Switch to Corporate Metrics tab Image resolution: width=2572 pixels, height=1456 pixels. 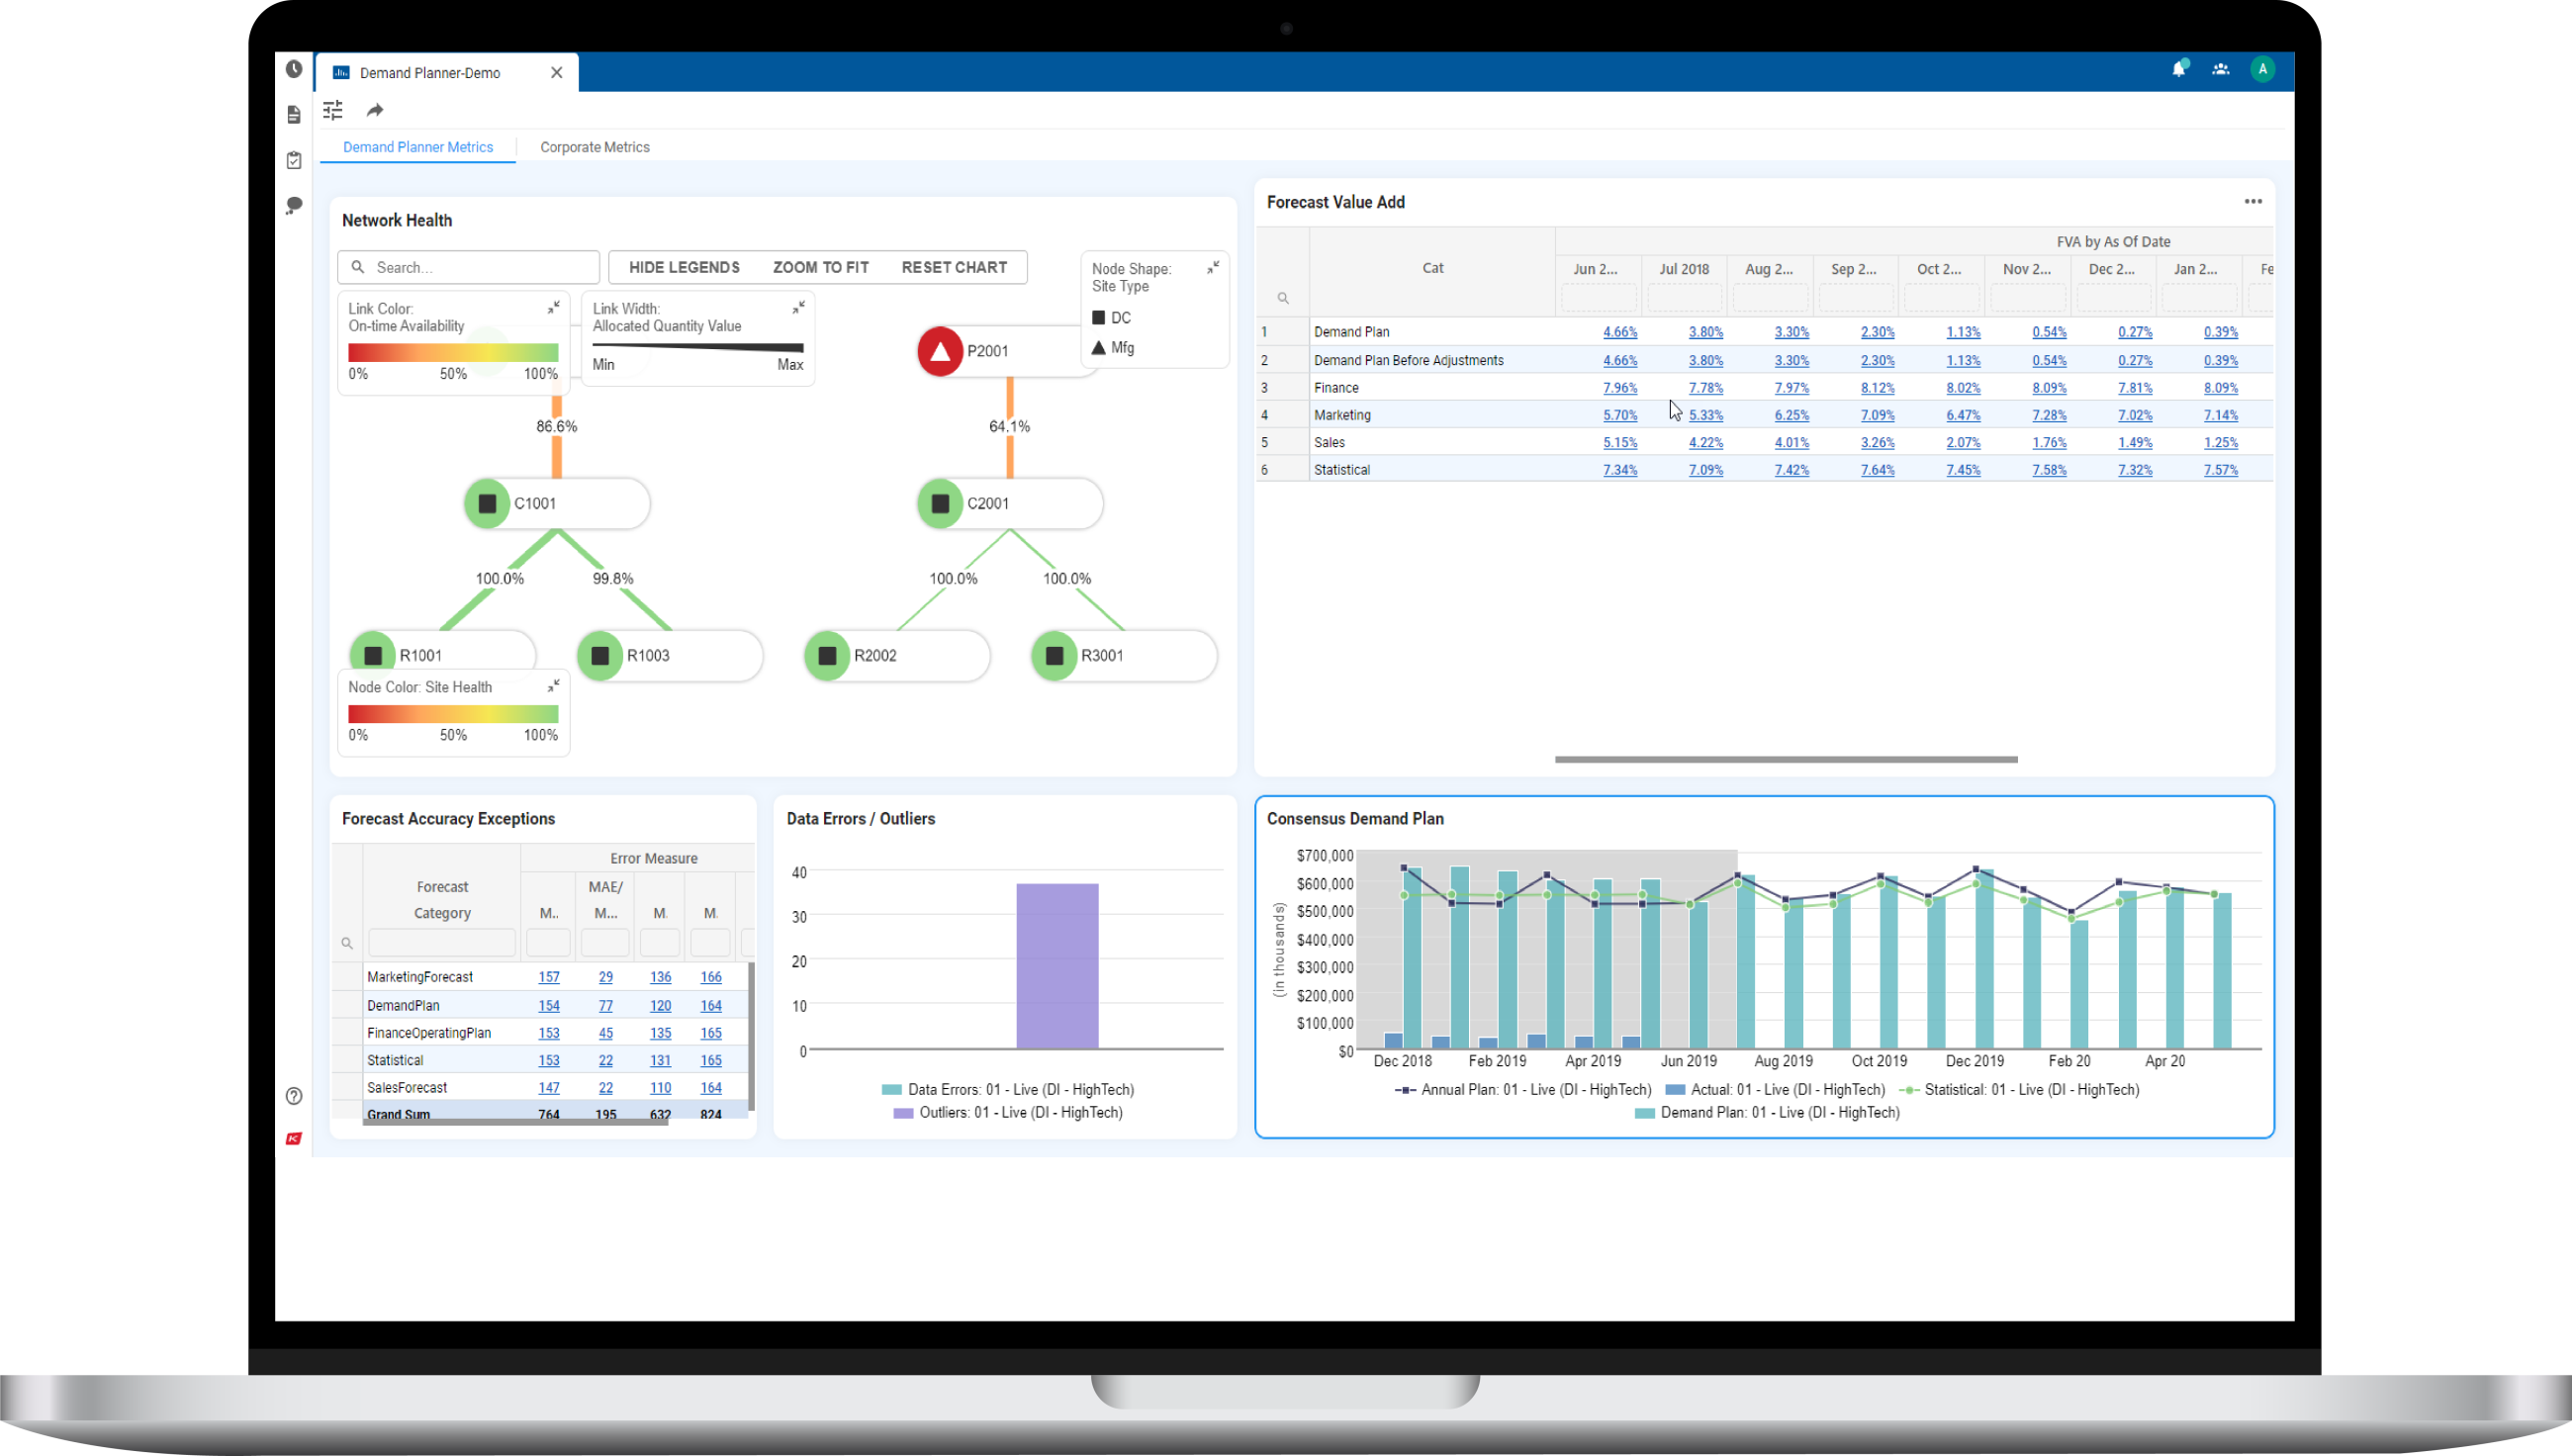pyautogui.click(x=594, y=147)
